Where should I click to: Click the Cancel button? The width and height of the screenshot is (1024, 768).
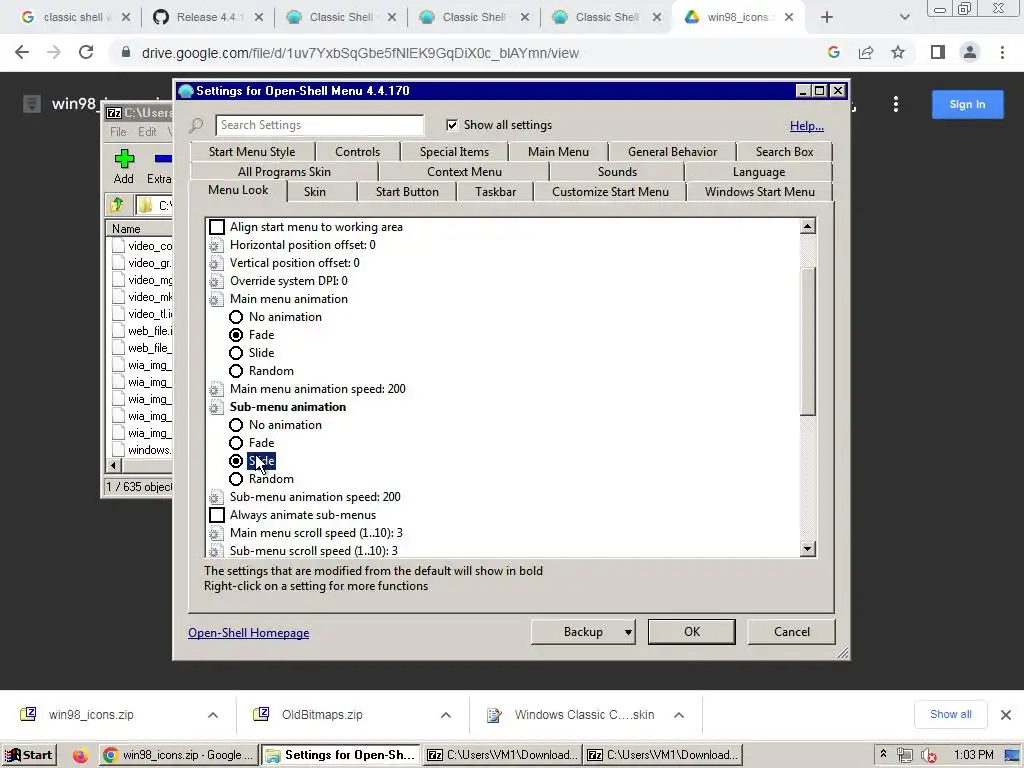click(792, 632)
